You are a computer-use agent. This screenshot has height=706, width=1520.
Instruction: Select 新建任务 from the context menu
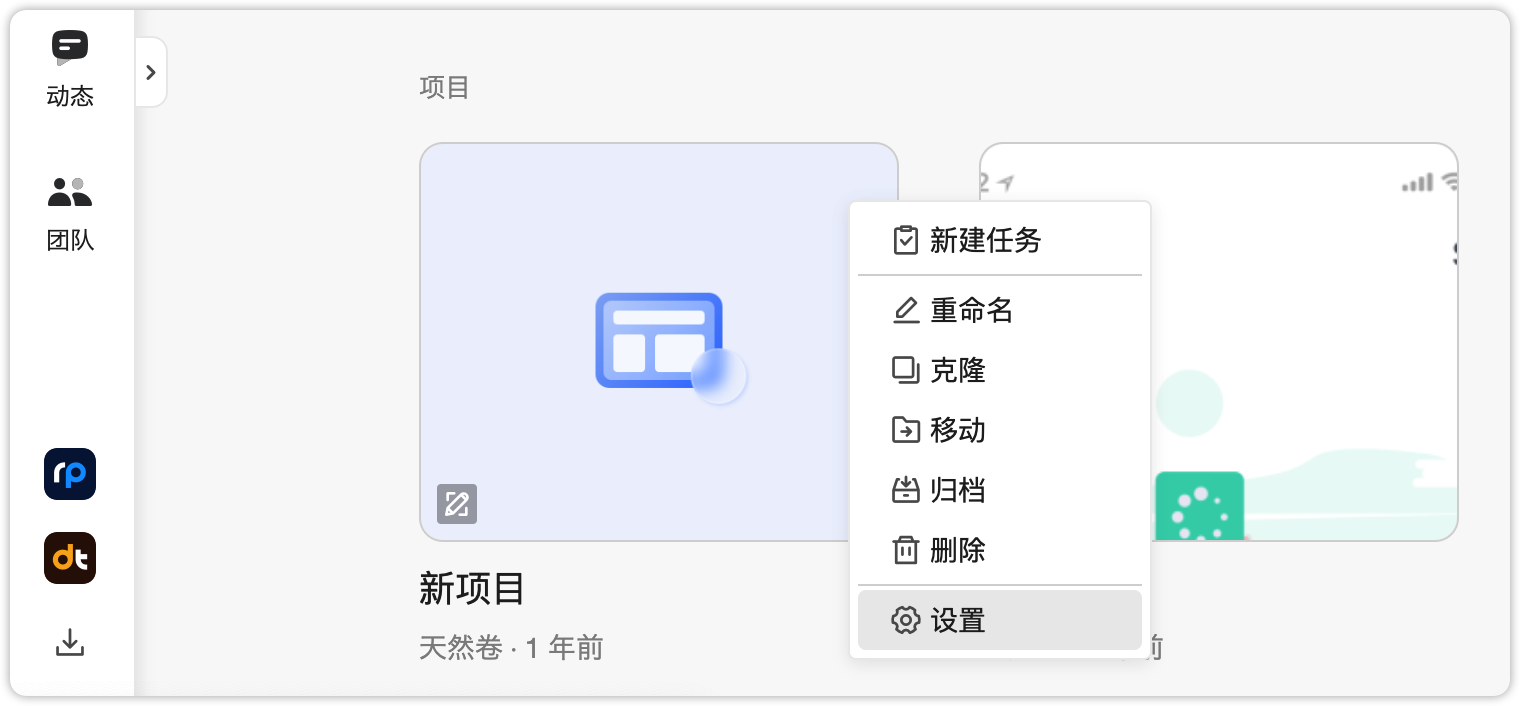(x=986, y=240)
